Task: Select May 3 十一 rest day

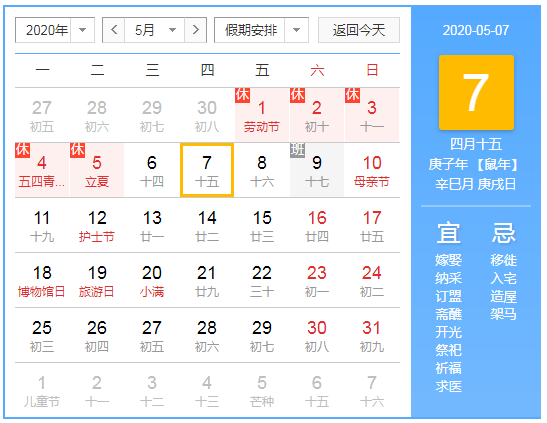Action: (372, 115)
